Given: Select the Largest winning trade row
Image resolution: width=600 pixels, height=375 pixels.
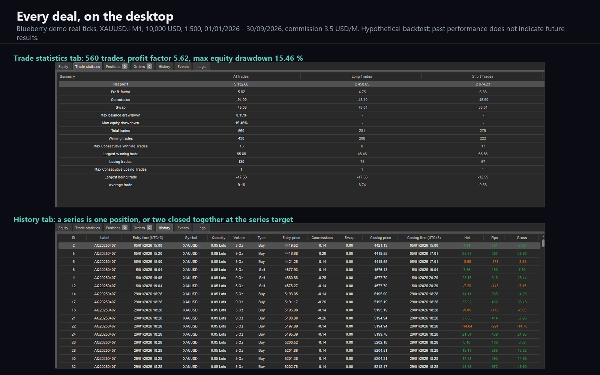Looking at the screenshot, I should tap(301, 154).
